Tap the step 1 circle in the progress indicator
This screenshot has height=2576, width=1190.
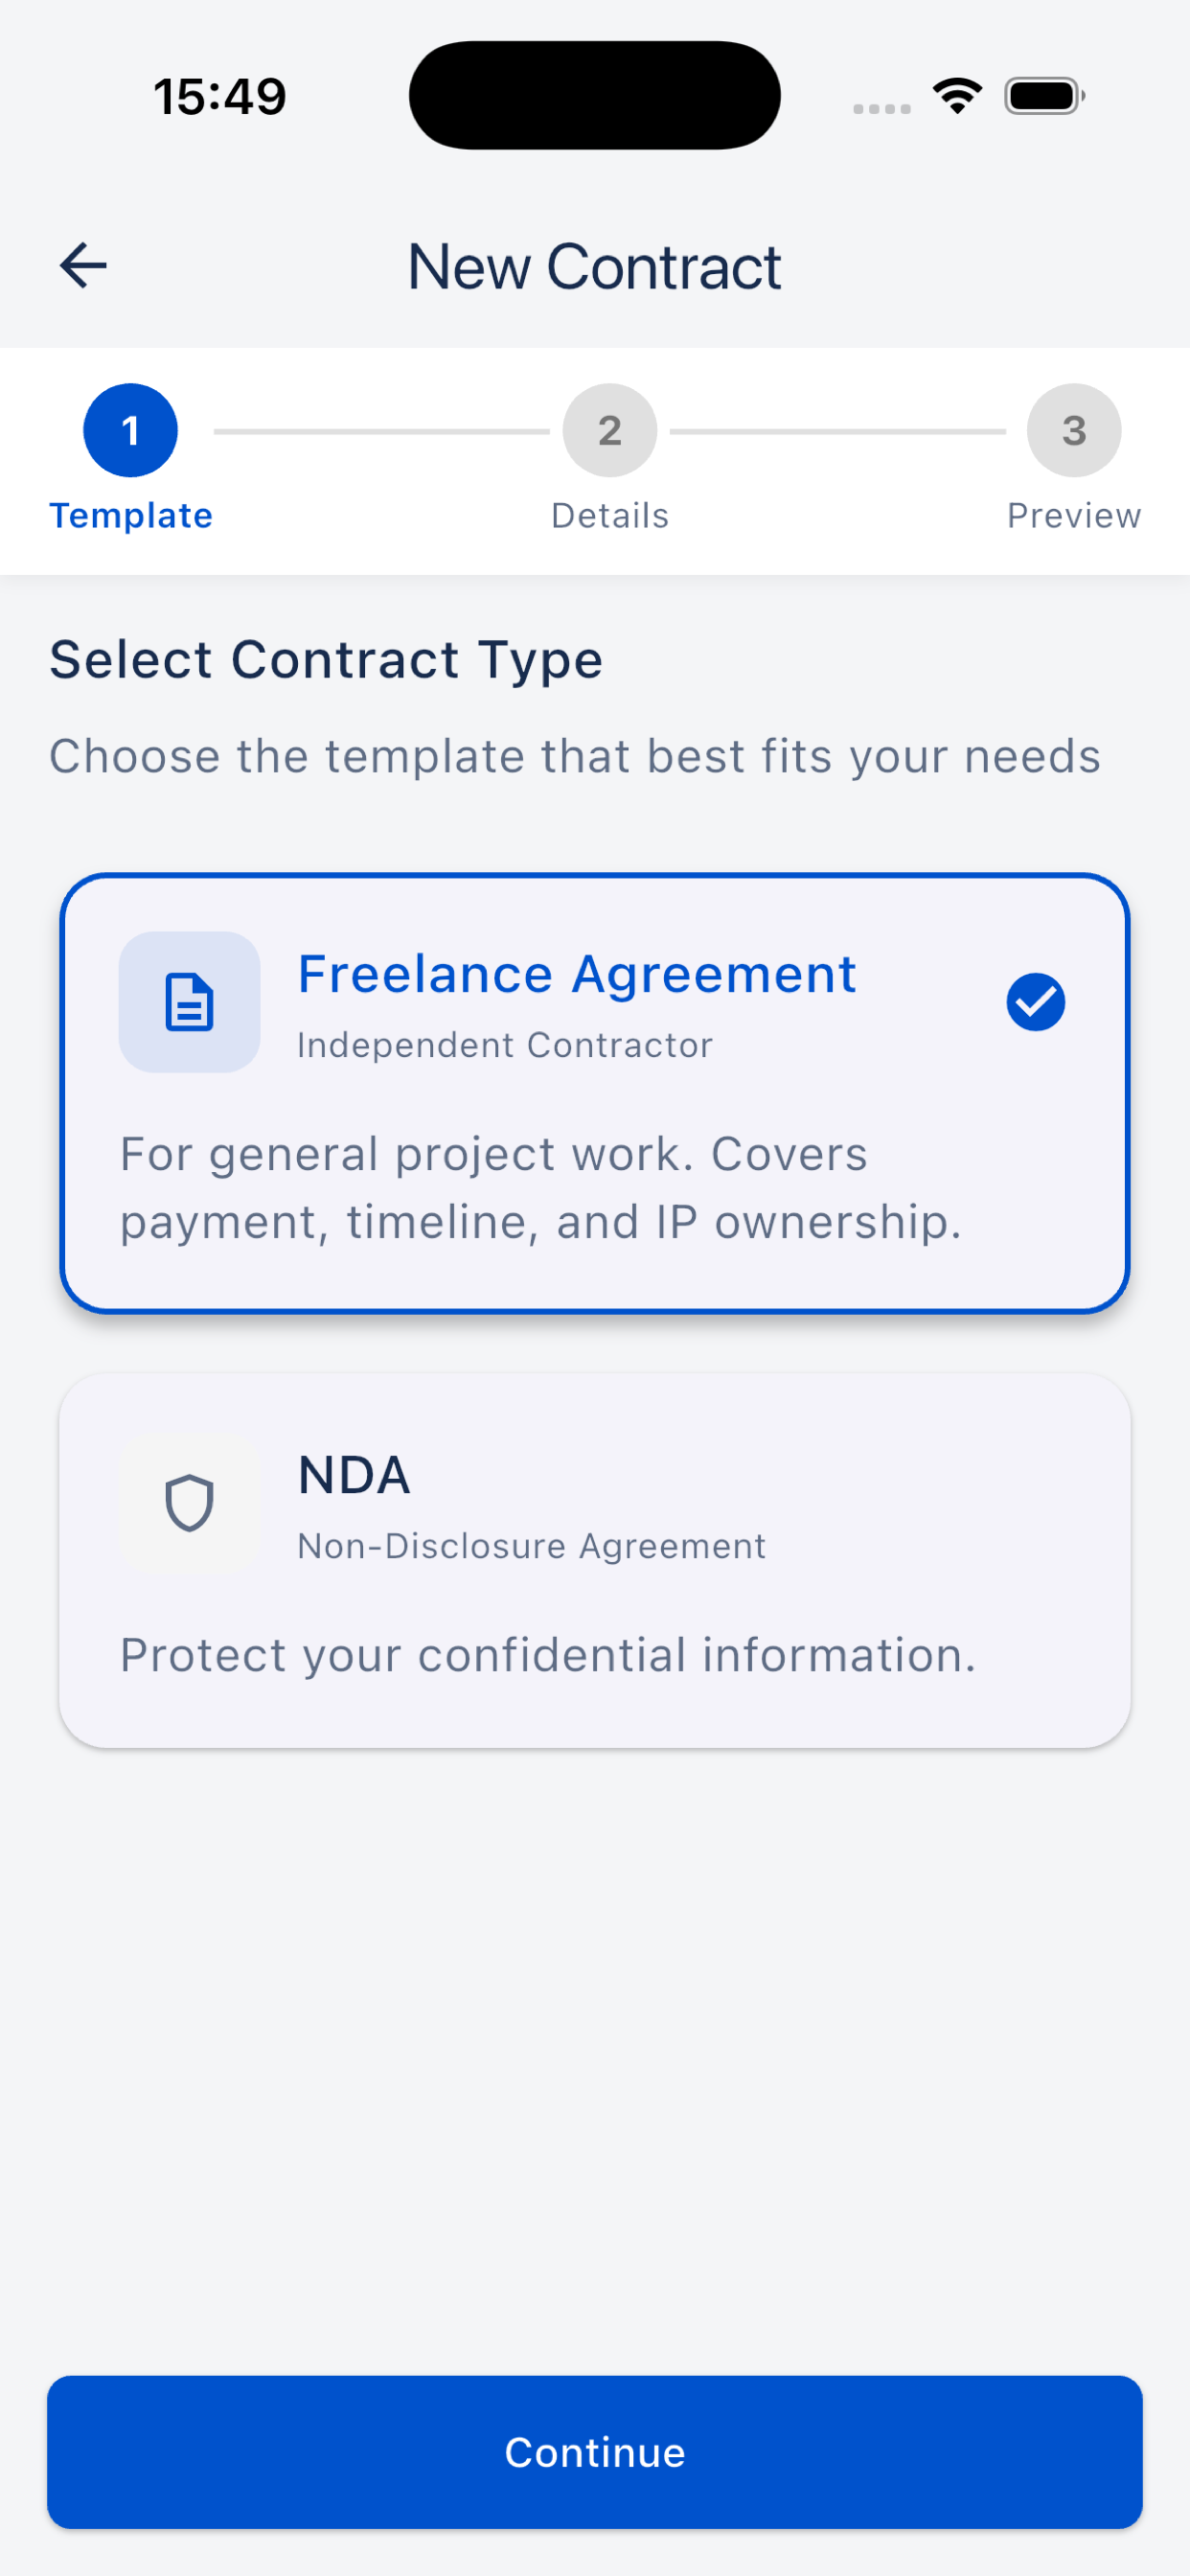click(131, 430)
